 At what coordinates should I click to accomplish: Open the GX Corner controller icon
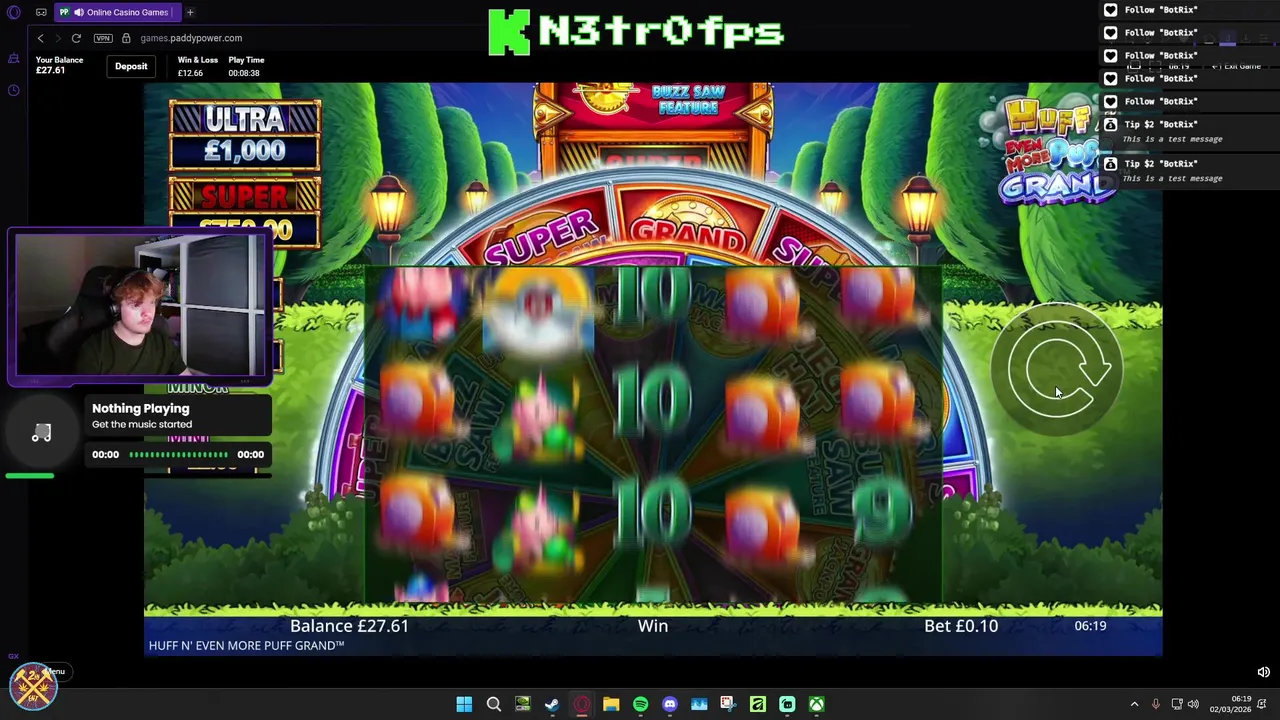click(x=41, y=12)
